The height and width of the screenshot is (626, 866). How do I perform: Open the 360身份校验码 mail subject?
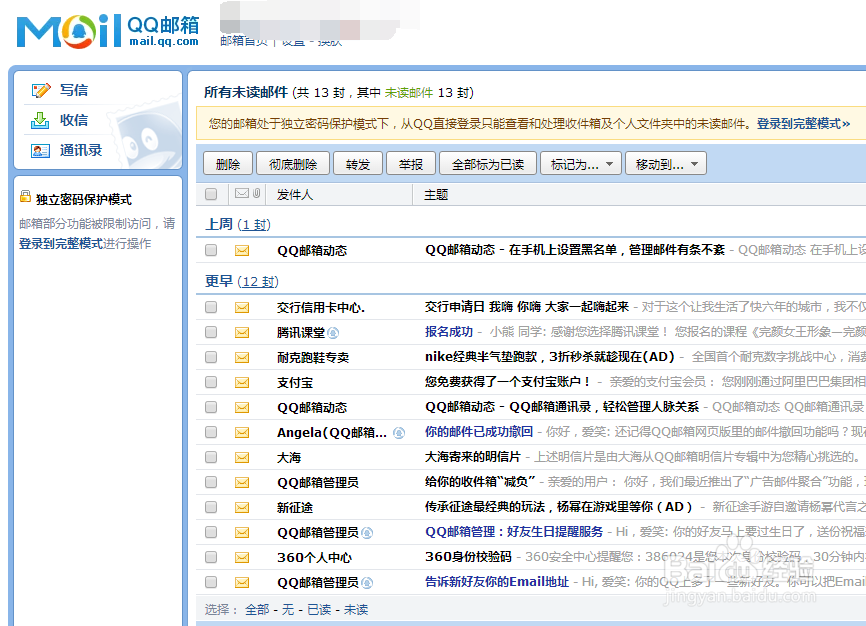[x=468, y=556]
